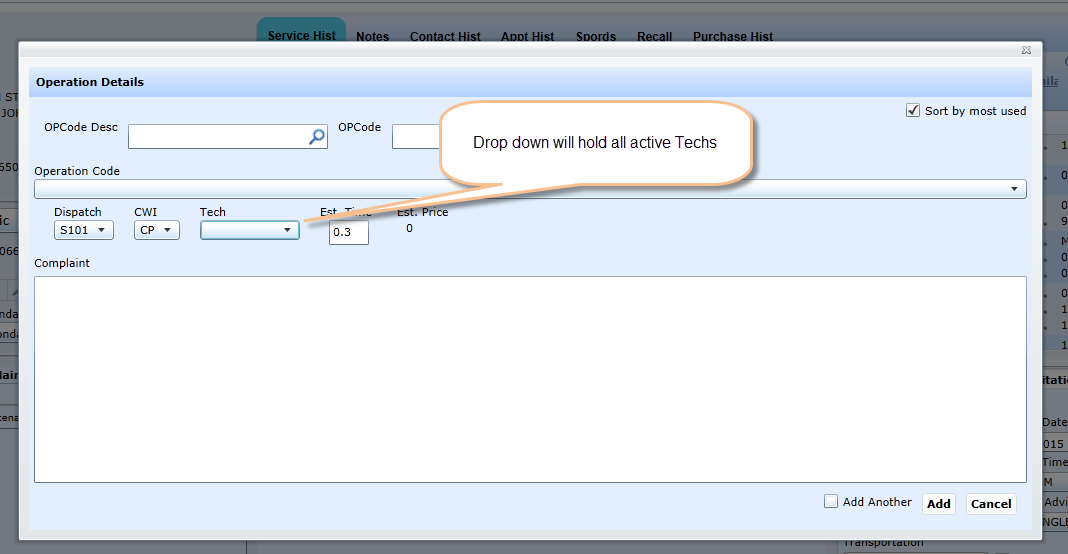
Task: Close the Operation Details dialog with X icon
Action: [x=1026, y=50]
